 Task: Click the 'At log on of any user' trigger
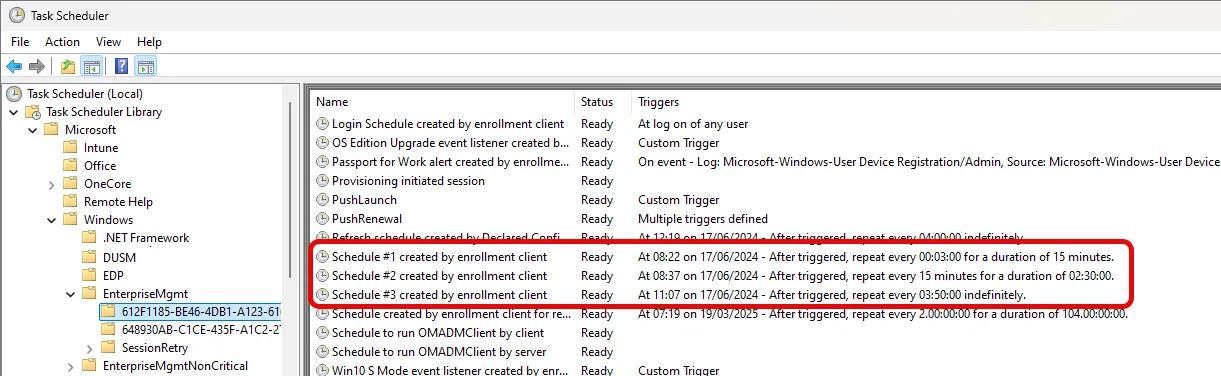(x=693, y=124)
